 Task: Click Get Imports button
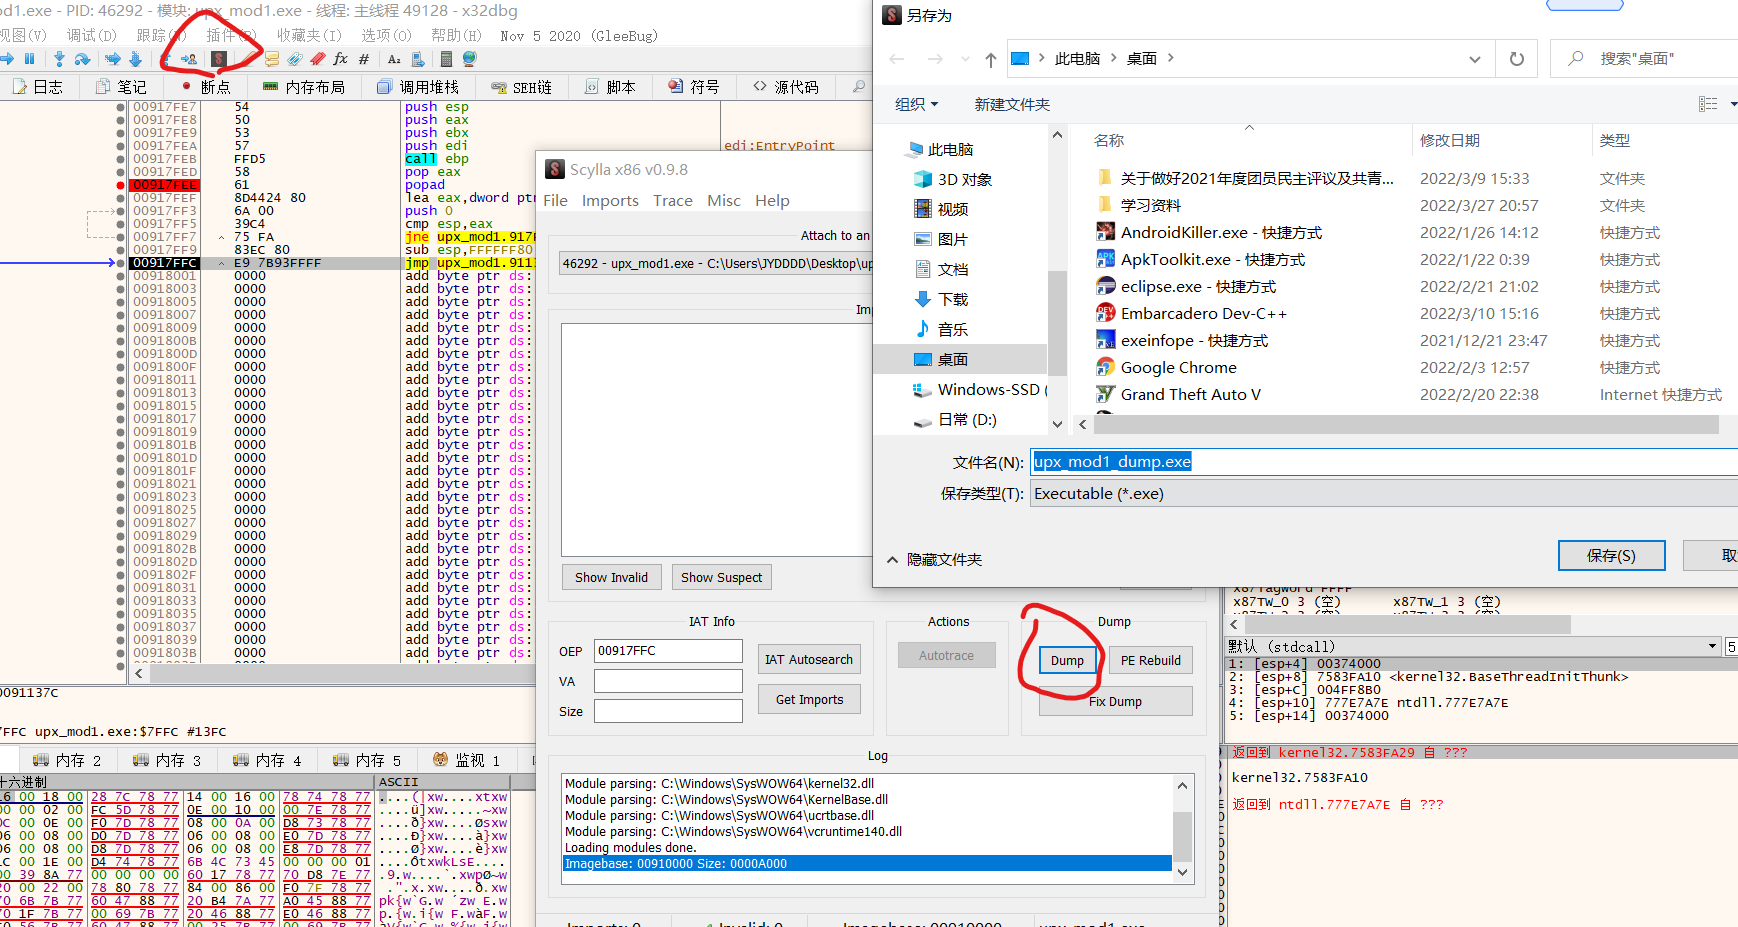tap(809, 700)
